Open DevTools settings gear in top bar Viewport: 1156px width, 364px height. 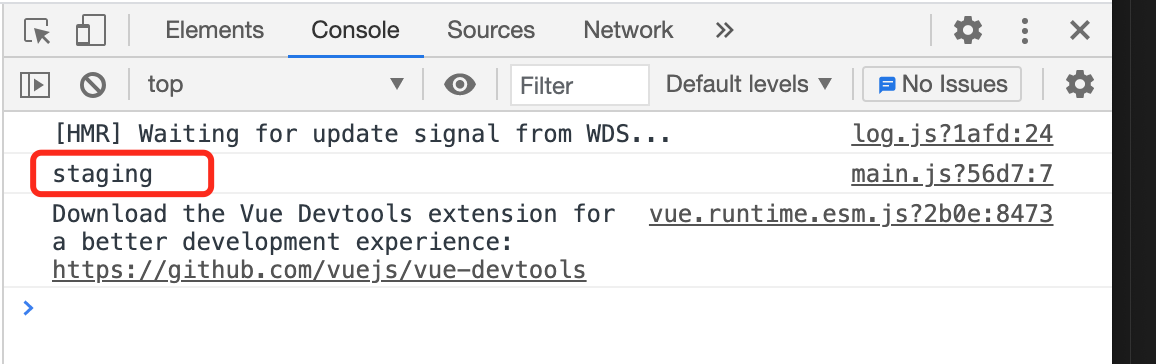click(968, 30)
